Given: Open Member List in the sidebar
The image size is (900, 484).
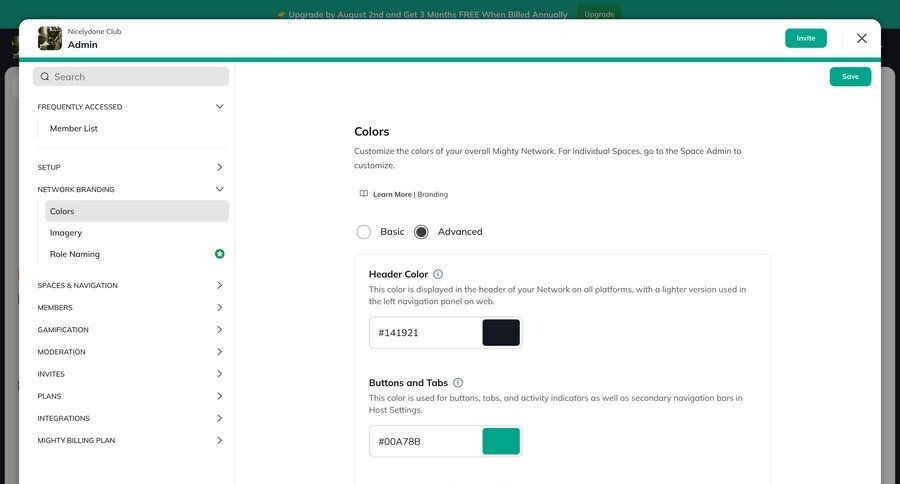Looking at the screenshot, I should pyautogui.click(x=73, y=129).
